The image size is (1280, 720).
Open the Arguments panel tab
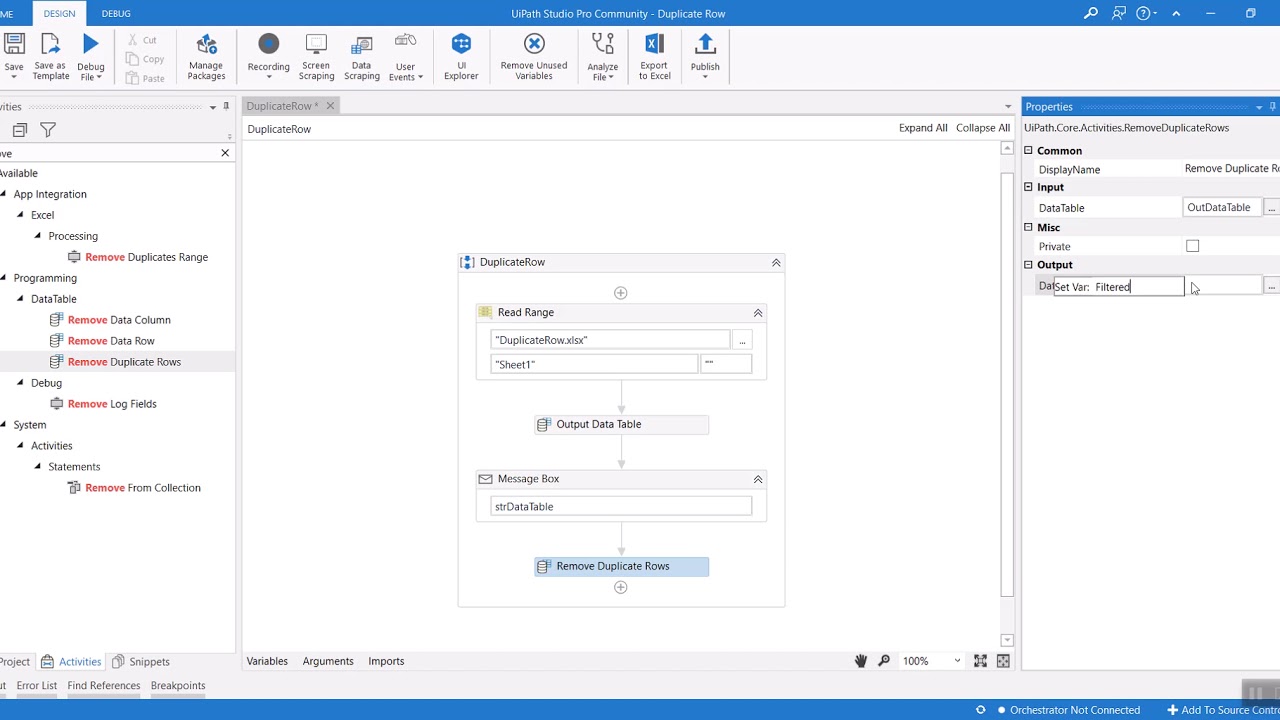328,661
